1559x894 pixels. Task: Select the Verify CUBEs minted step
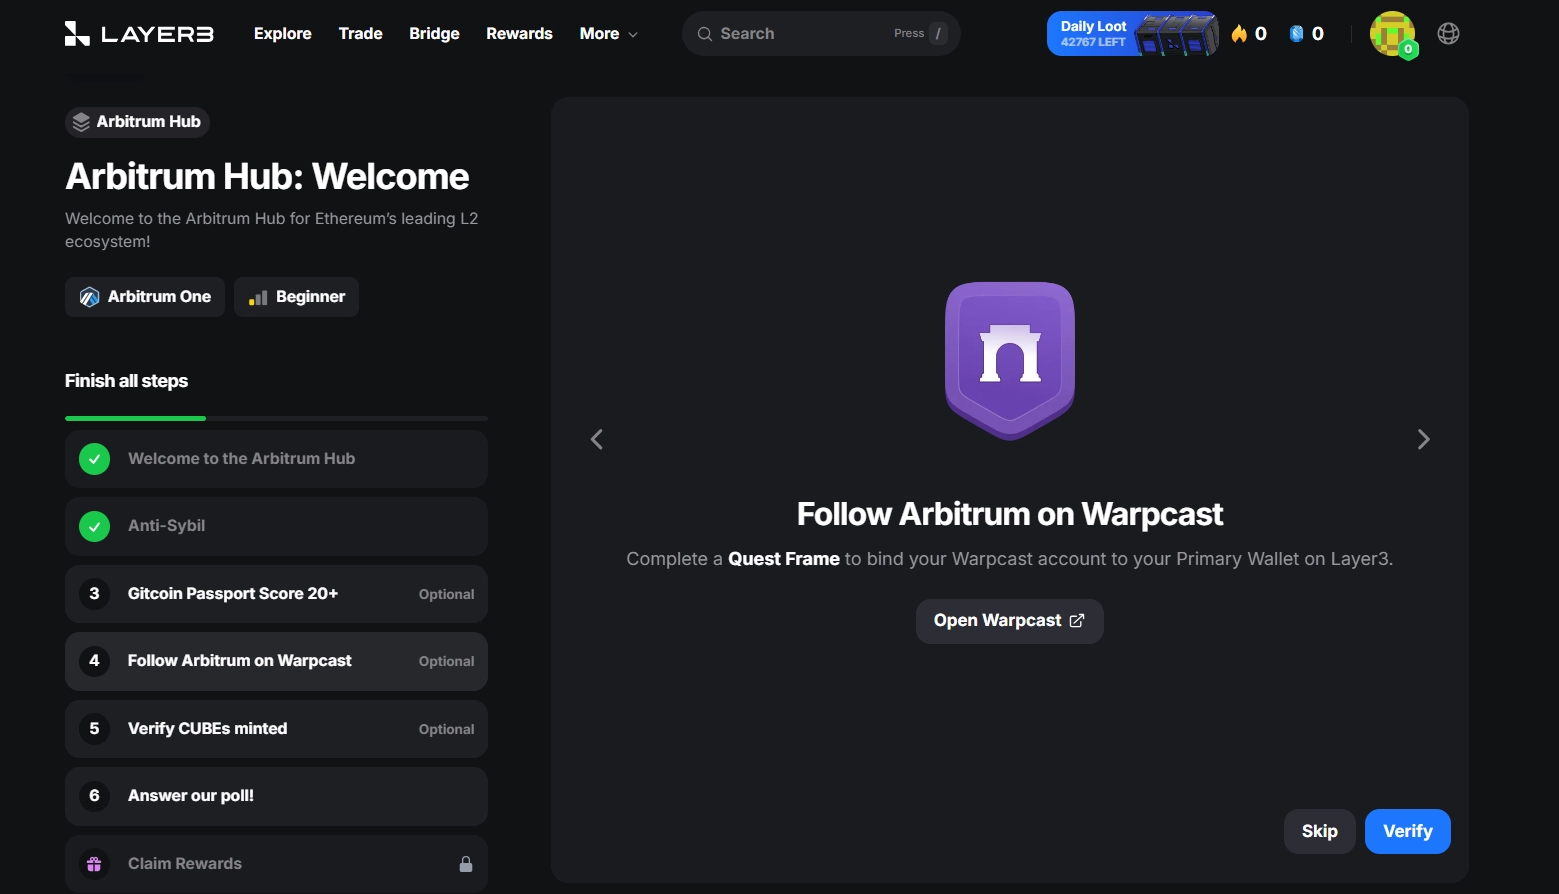pos(276,729)
